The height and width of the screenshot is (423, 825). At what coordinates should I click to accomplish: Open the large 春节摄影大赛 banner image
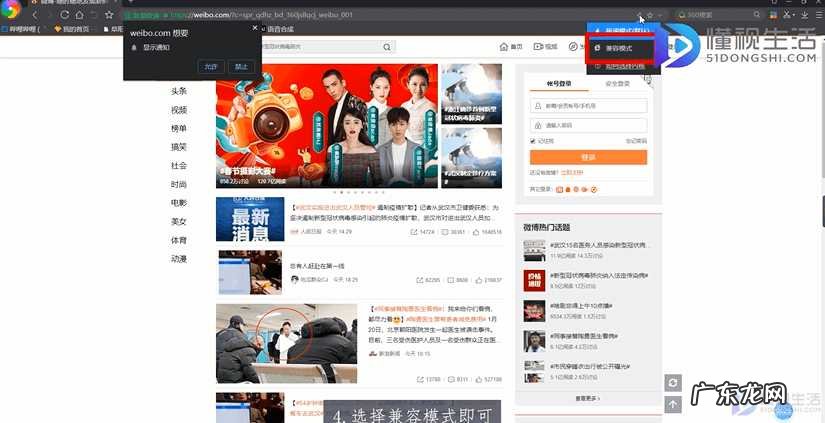pos(327,126)
